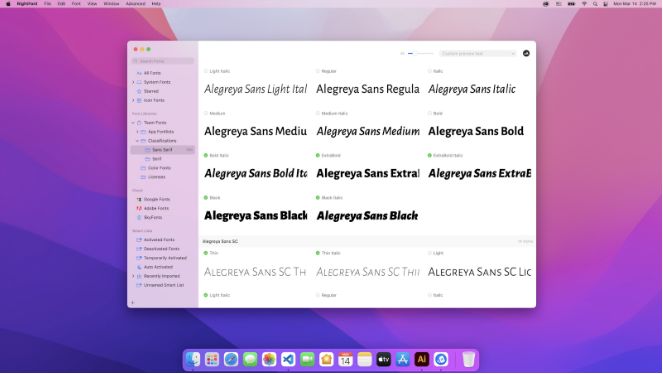Open Visual Studio Code from the Dock
Screen dimensions: 663x374
288,360
